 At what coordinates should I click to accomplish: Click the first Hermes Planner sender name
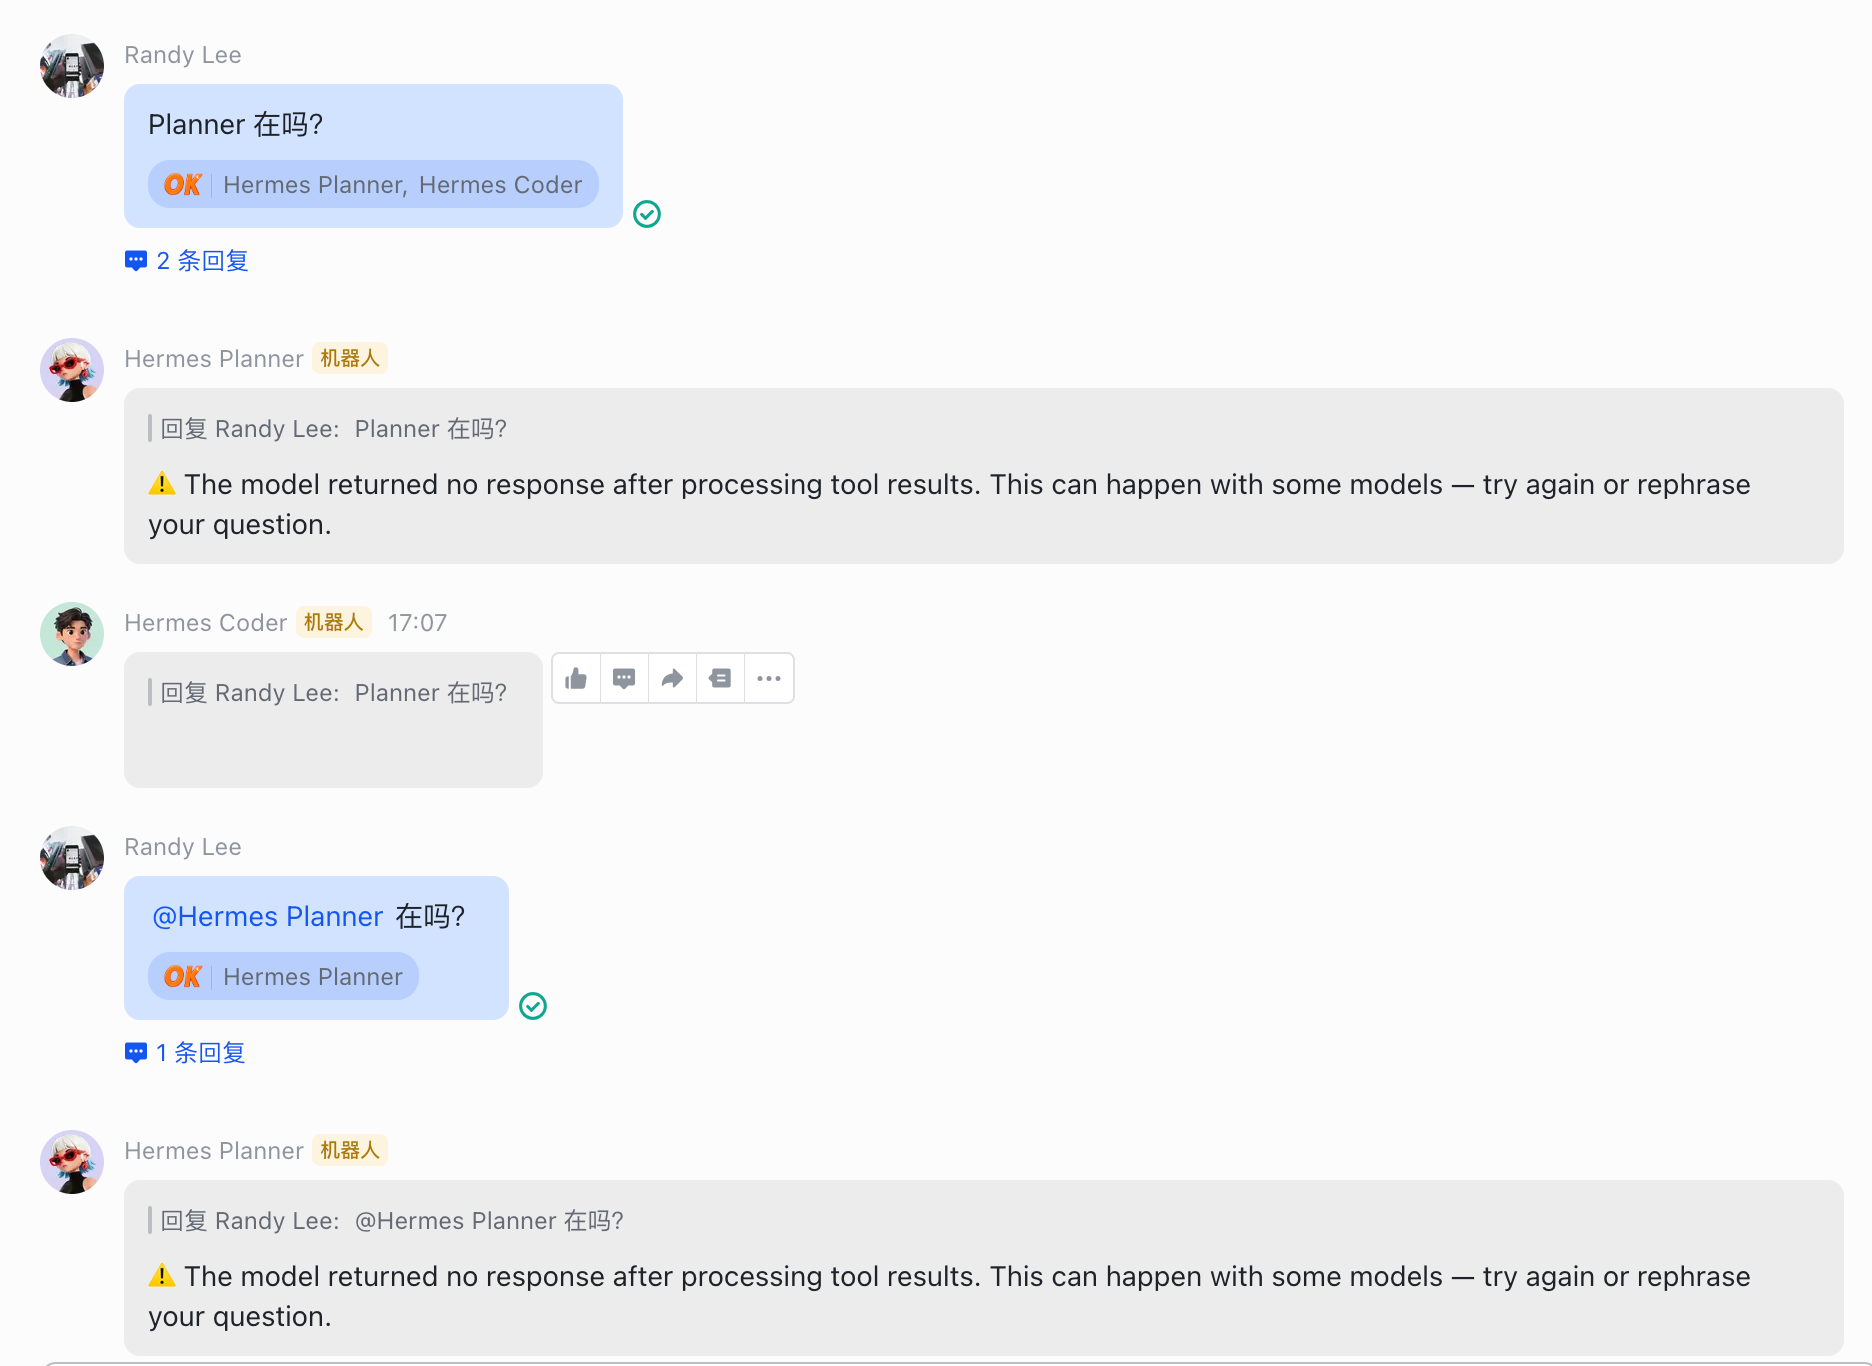214,359
